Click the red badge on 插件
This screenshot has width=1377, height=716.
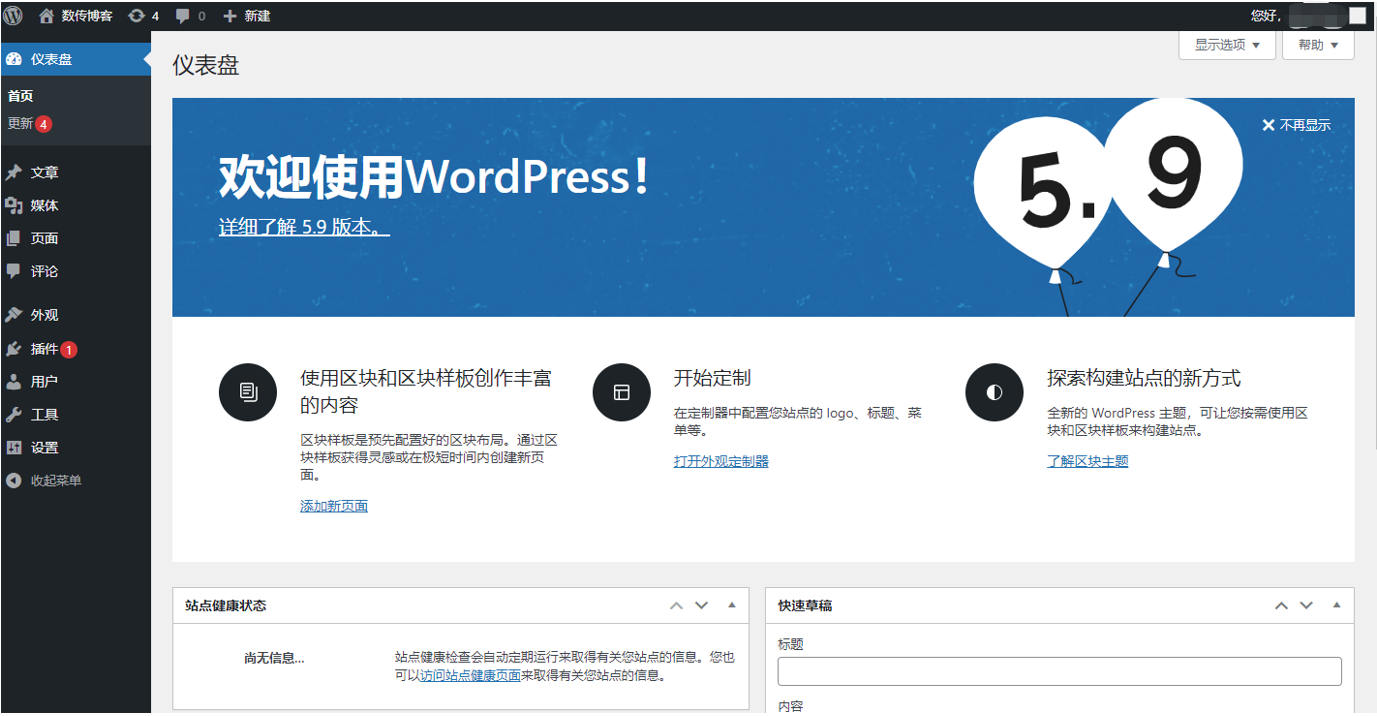(x=68, y=350)
